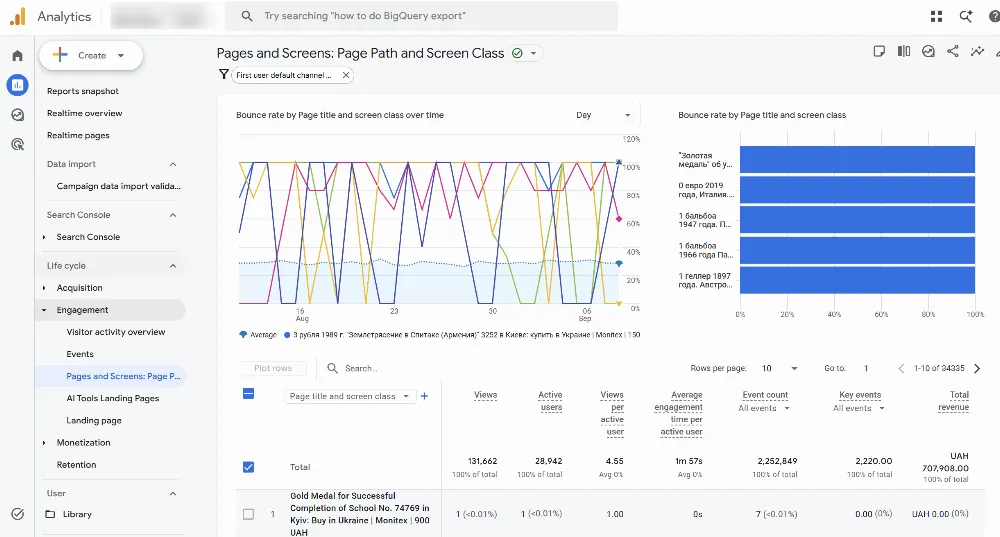Uncheck the Total row checkbox
The width and height of the screenshot is (1000, 537).
click(x=249, y=467)
